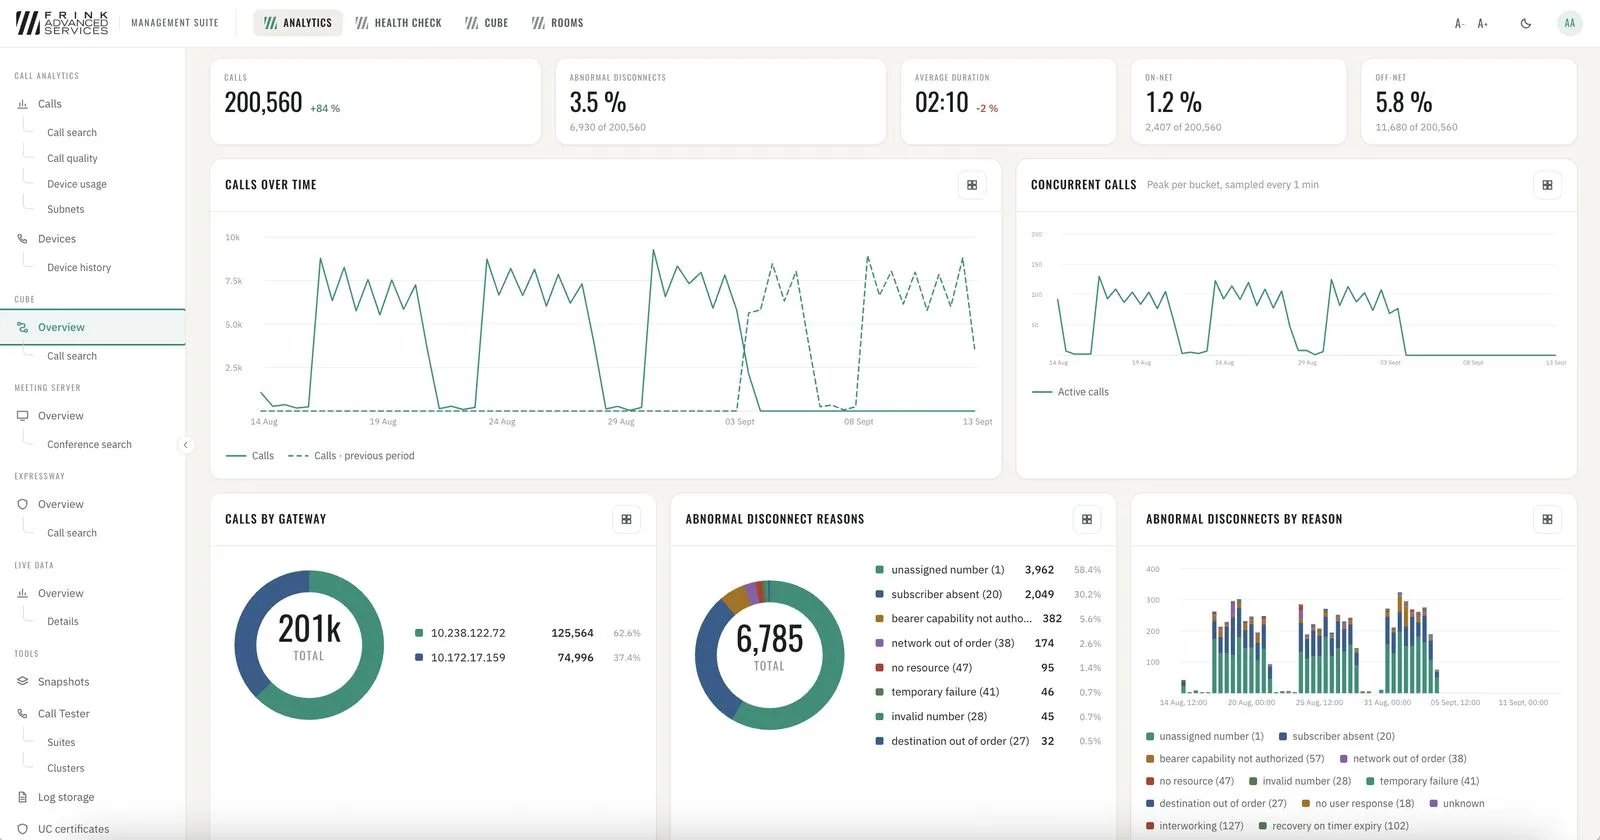
Task: Click the 6,785 total disconnect donut chart
Action: (x=769, y=655)
